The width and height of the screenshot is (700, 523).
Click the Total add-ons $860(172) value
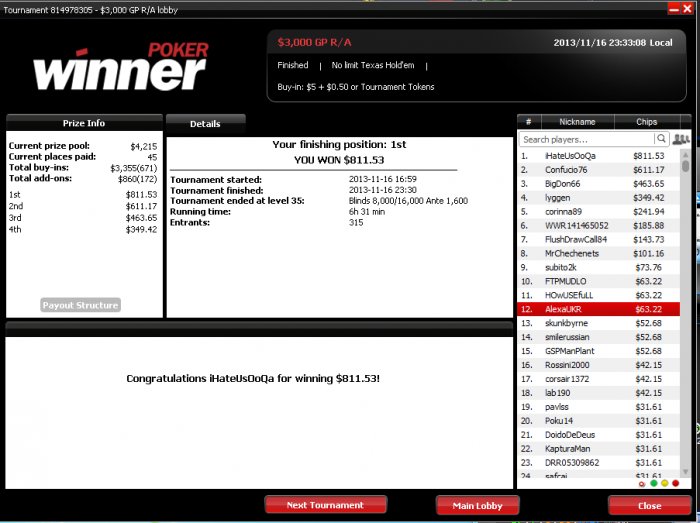[x=138, y=179]
